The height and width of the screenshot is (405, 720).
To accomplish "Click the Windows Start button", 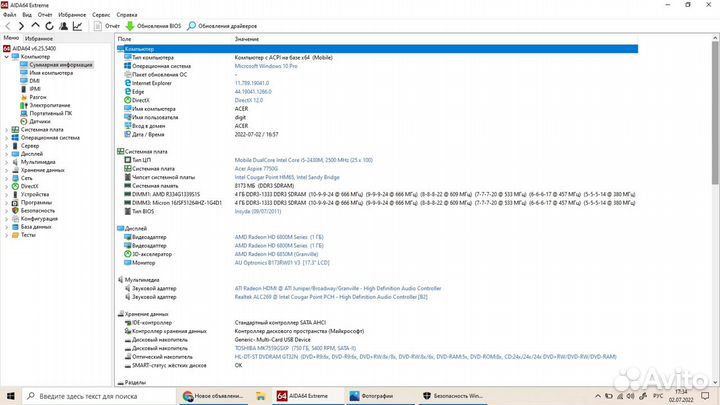I will (10, 396).
